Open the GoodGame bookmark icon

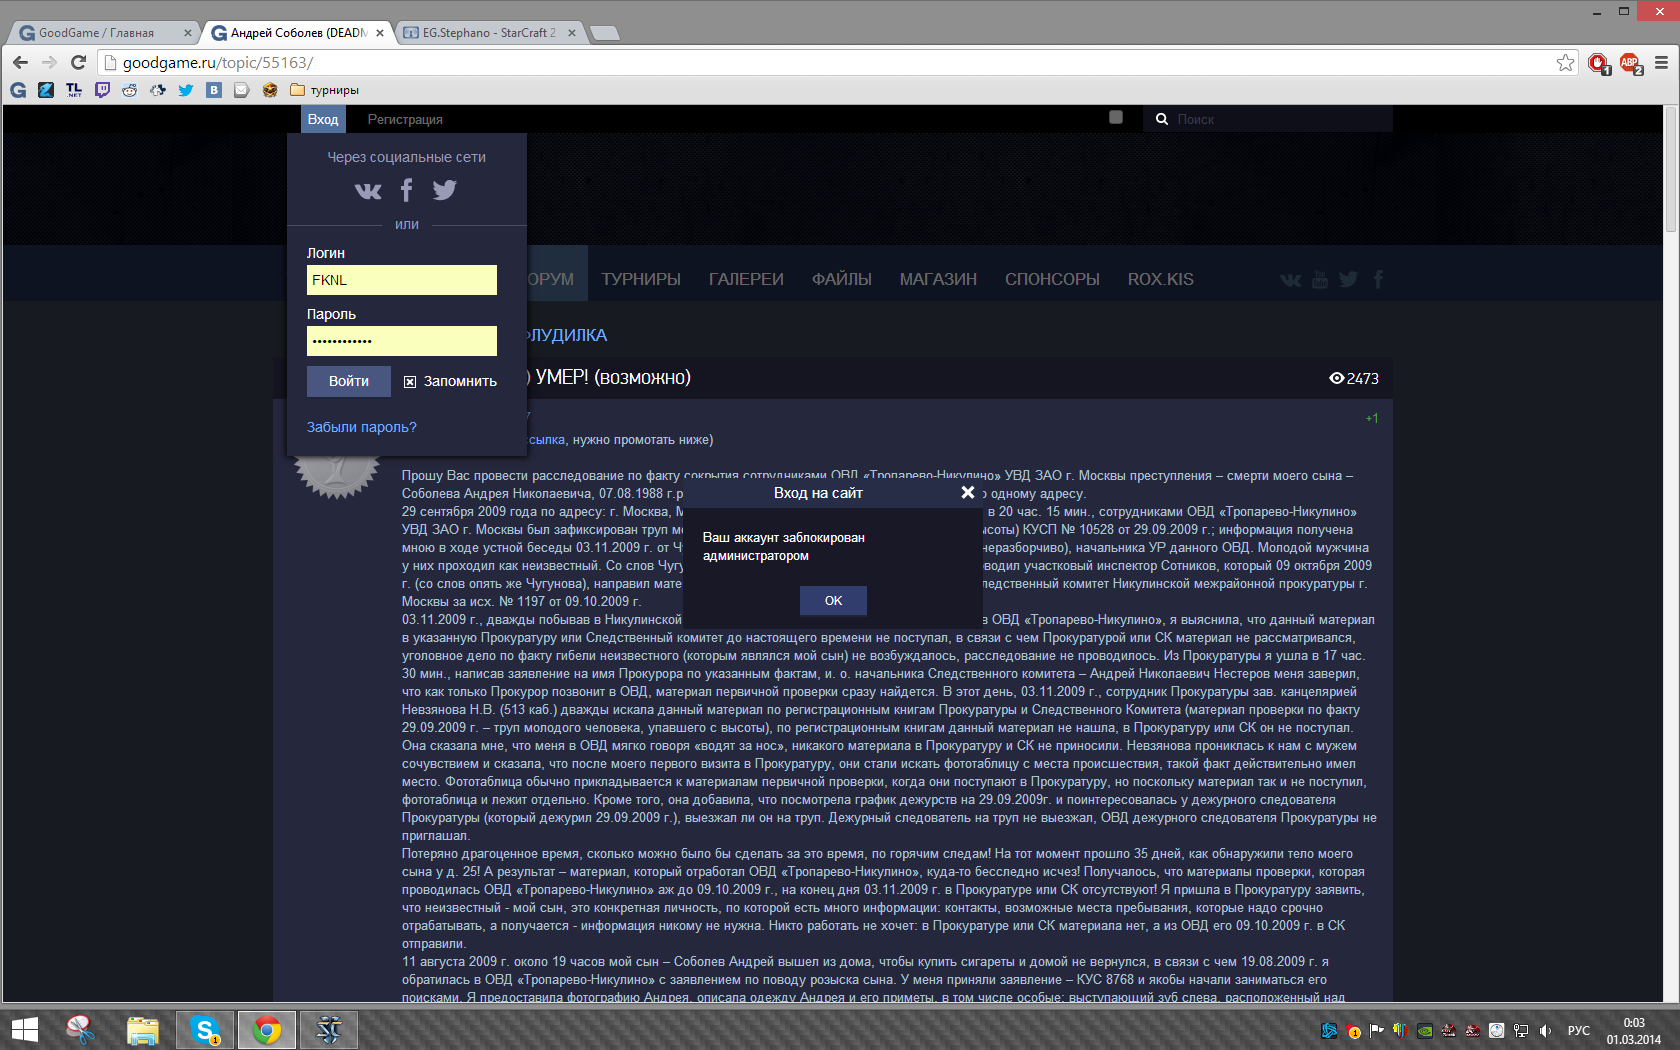point(18,90)
